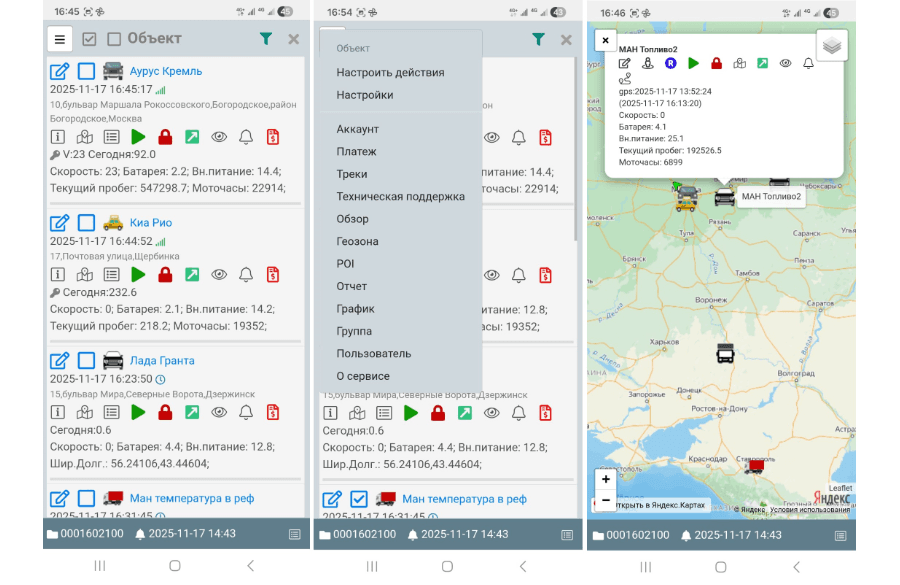
Task: Toggle eye visibility icon in МАН Топливо2 popup
Action: tap(785, 63)
